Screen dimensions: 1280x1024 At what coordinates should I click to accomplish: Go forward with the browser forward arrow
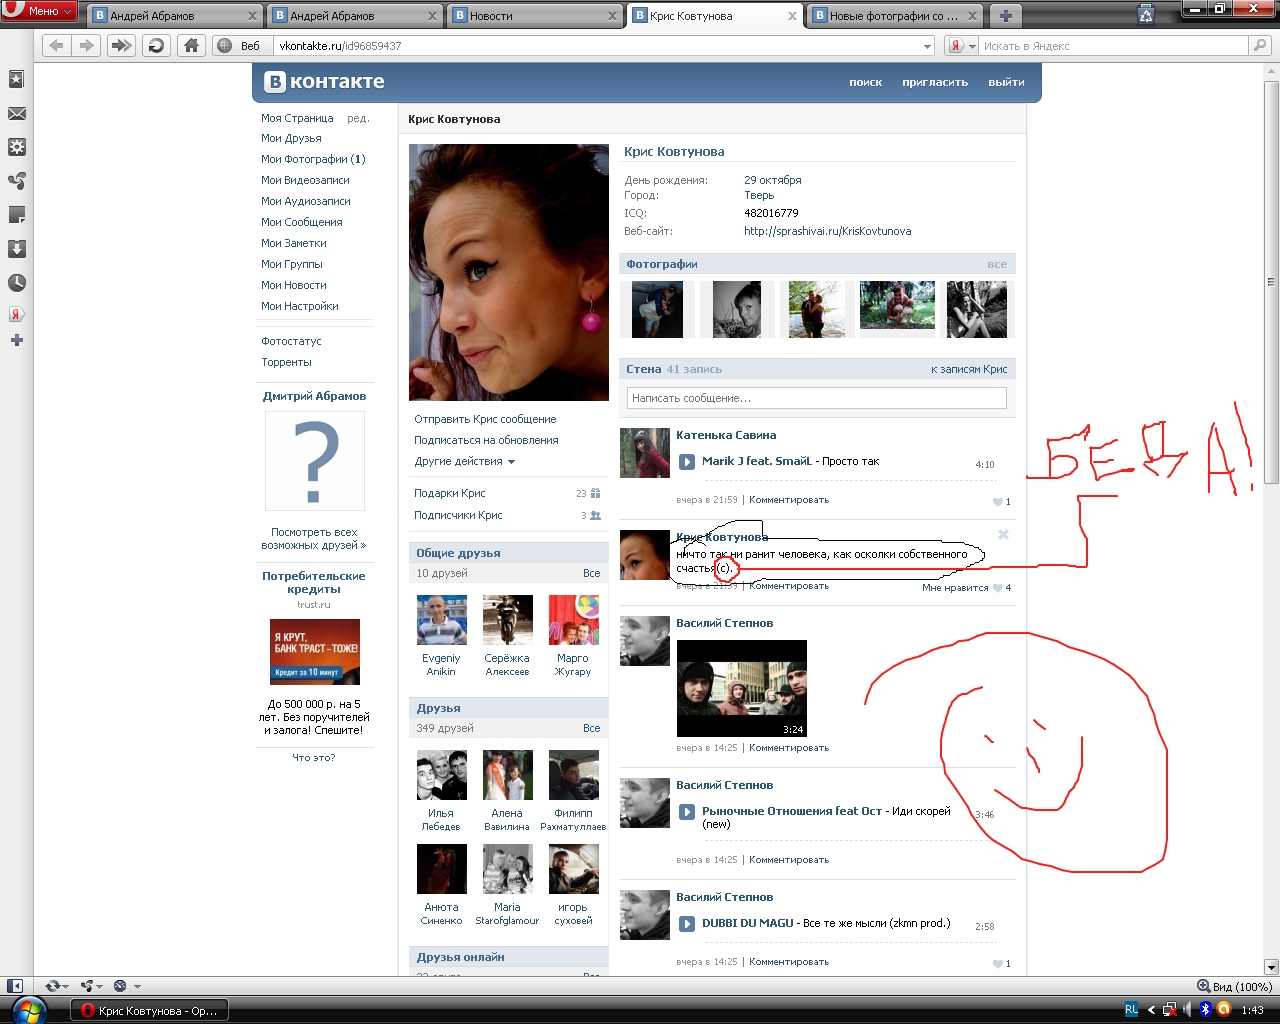tap(87, 45)
